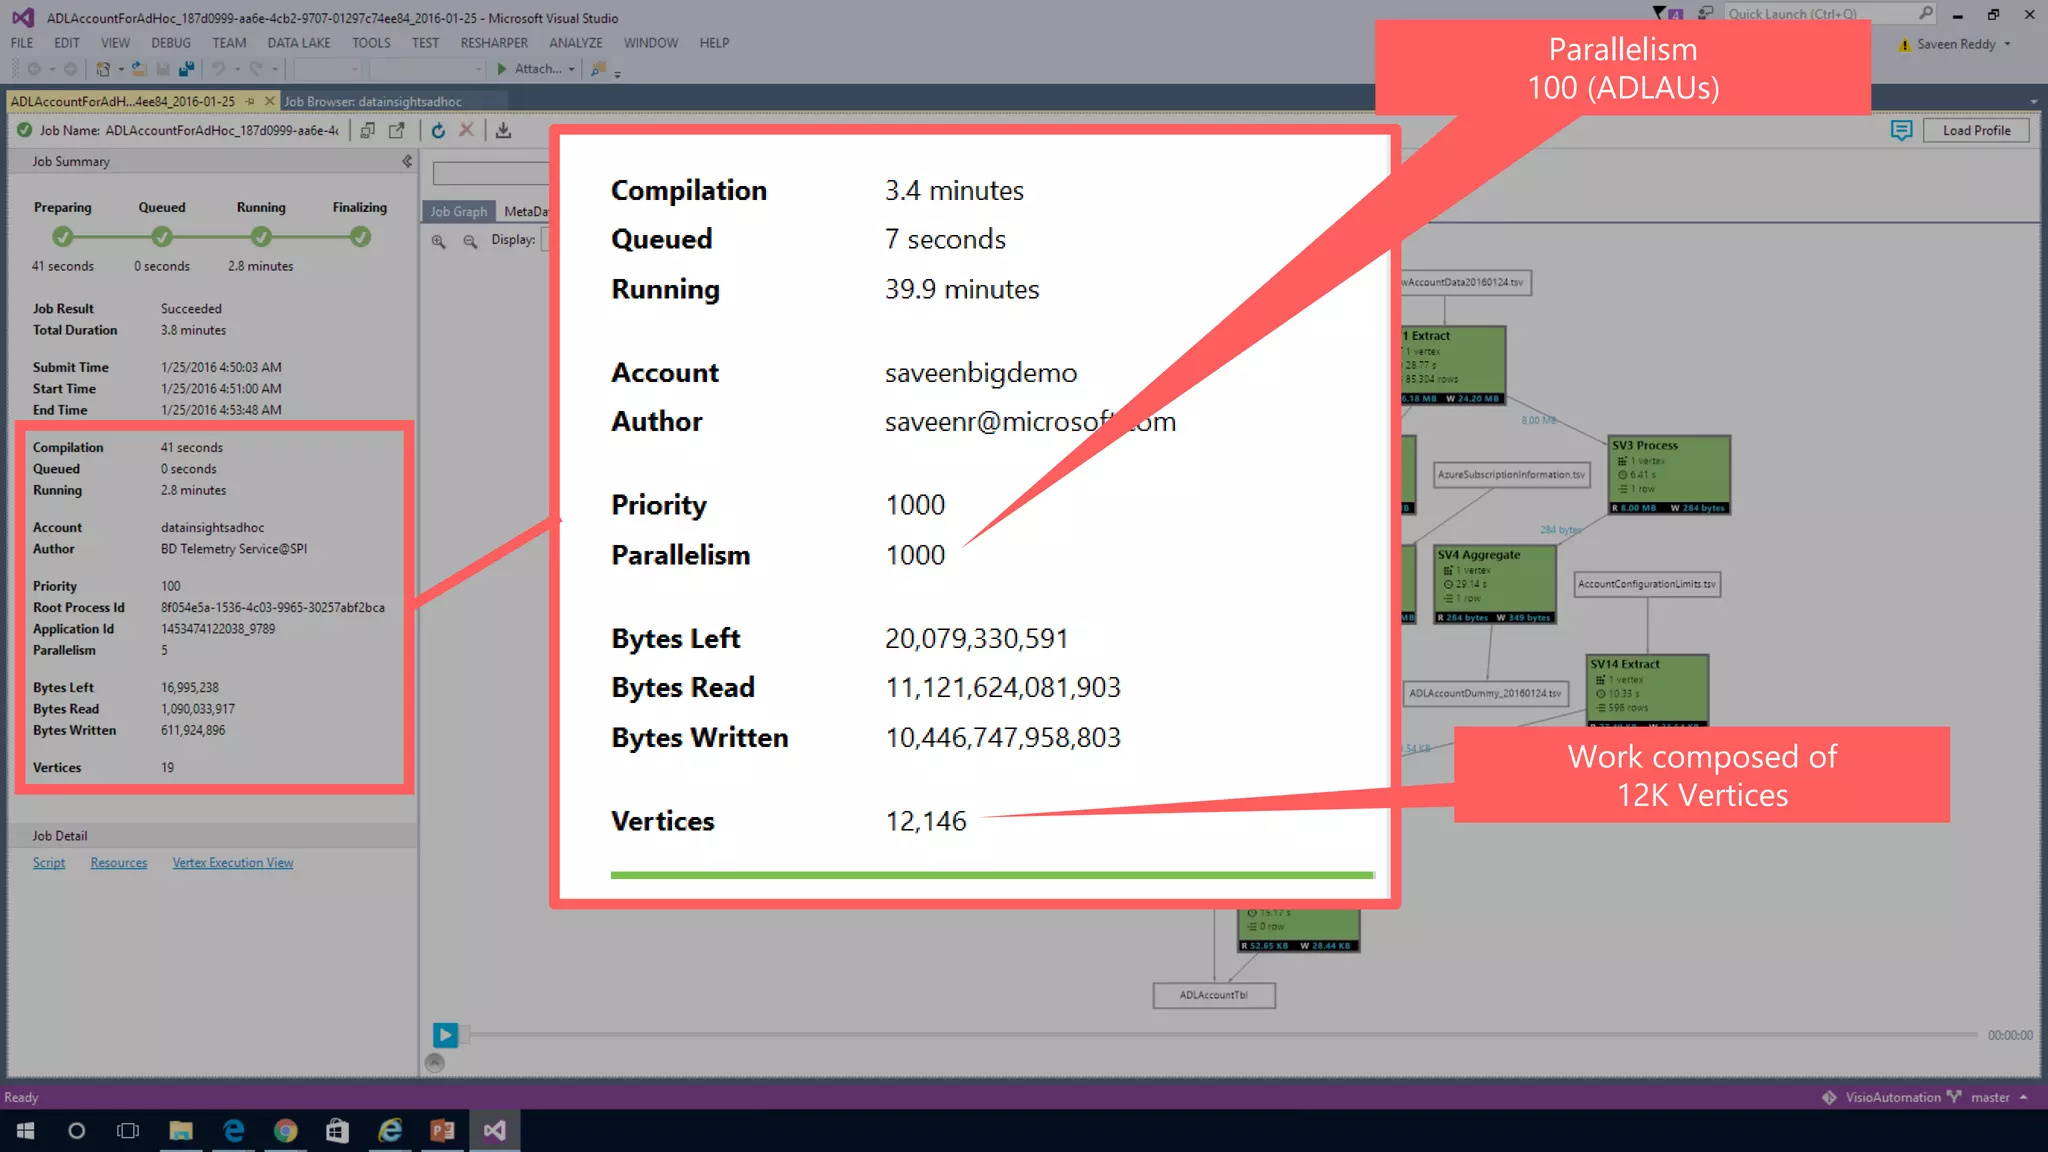Select the MetaData tab
Viewport: 2048px width, 1152px height.
click(525, 211)
